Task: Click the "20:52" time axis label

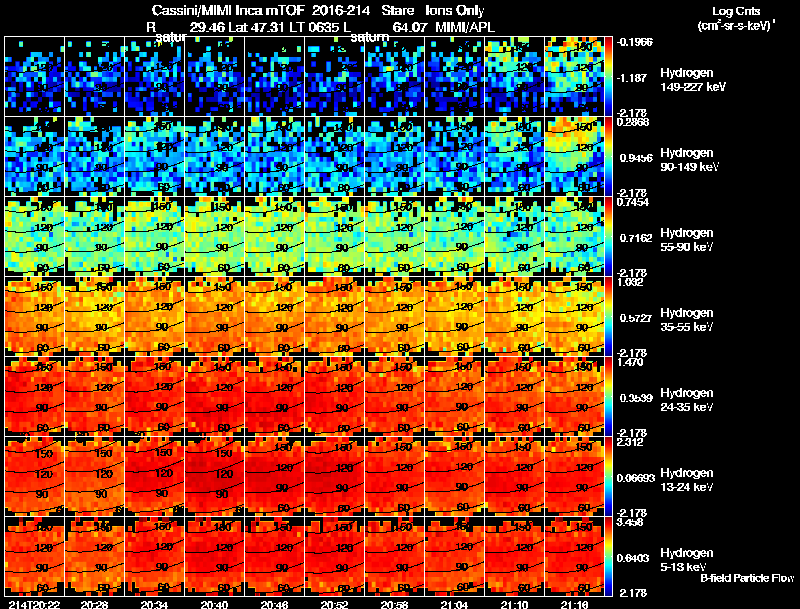Action: (335, 604)
